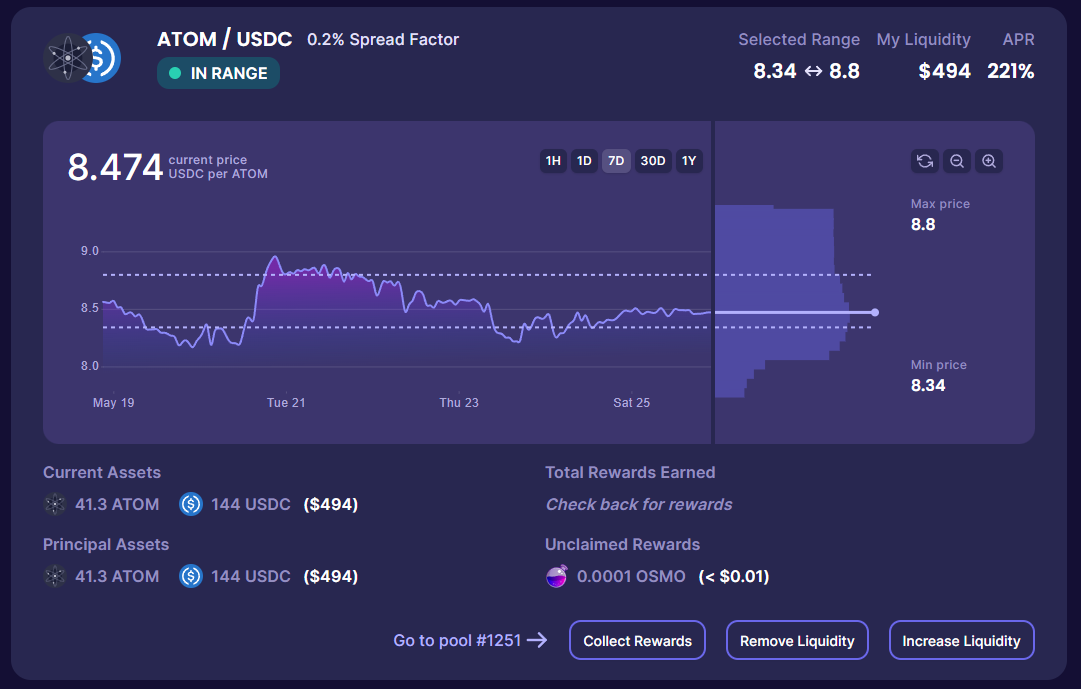Screen dimensions: 1081x689
Task: Click Increase Liquidity button
Action: coord(961,641)
